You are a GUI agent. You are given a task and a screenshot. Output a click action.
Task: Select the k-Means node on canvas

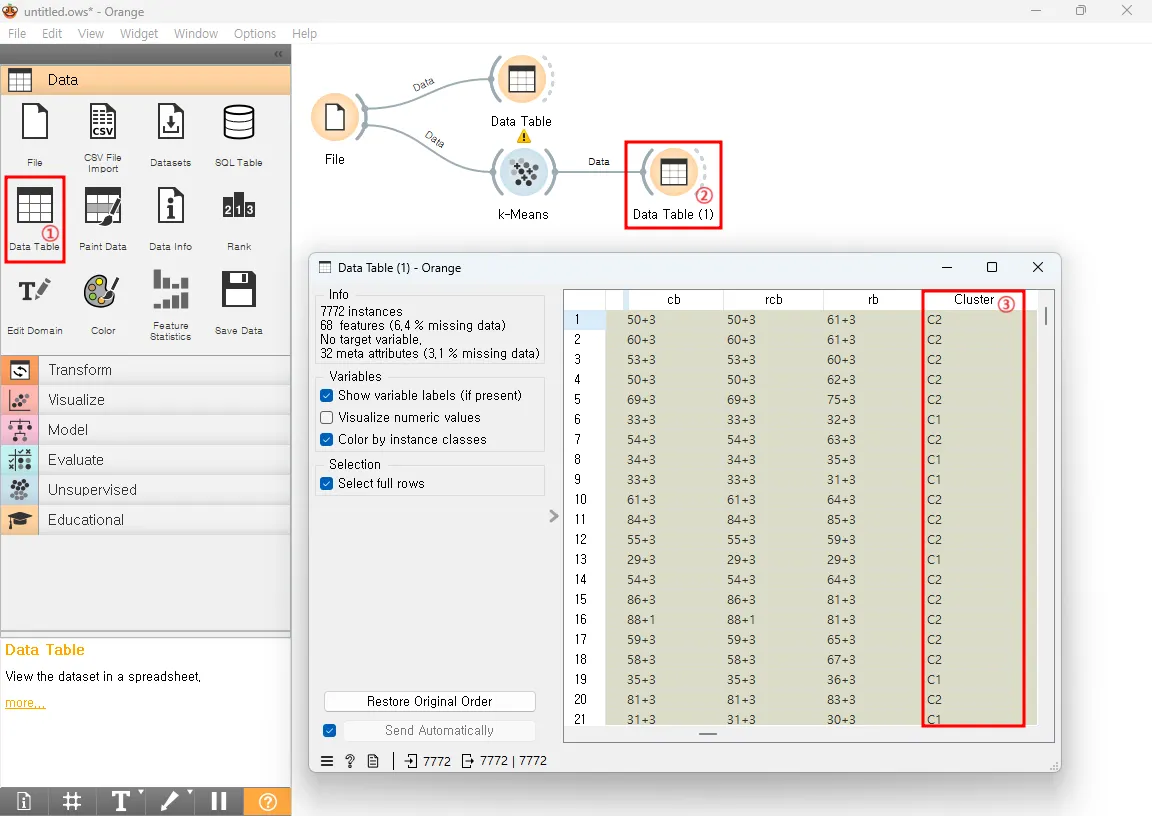(x=523, y=173)
